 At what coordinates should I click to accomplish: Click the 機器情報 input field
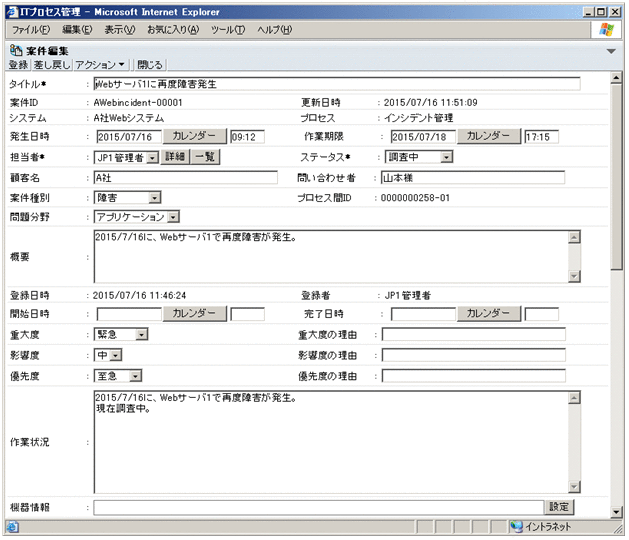[319, 508]
